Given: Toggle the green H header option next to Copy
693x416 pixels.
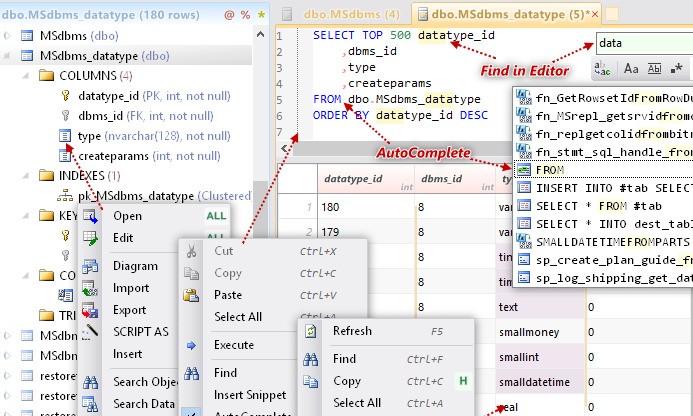Looking at the screenshot, I should (463, 381).
